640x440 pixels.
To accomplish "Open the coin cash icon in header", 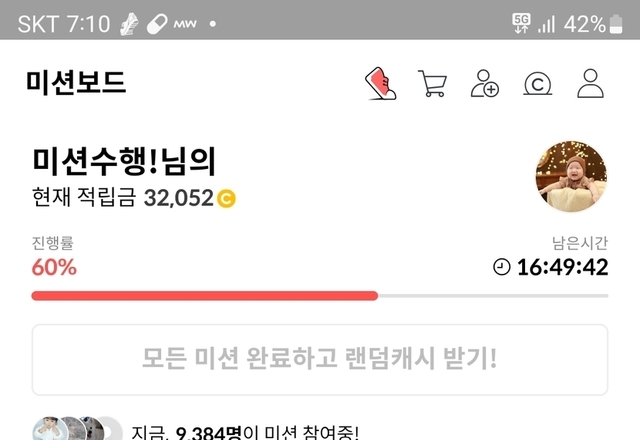I will [538, 84].
